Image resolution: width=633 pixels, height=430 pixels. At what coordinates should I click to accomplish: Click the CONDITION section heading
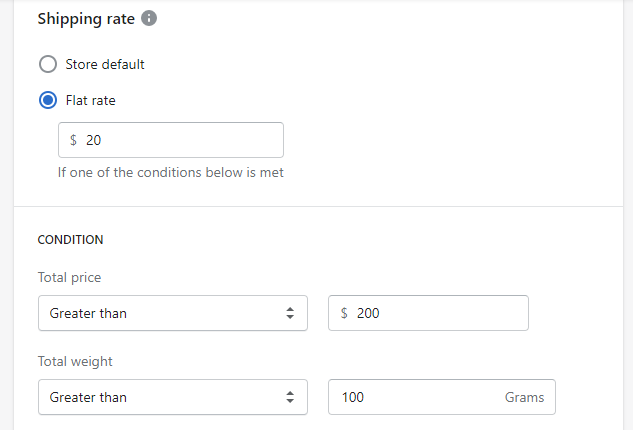click(70, 240)
